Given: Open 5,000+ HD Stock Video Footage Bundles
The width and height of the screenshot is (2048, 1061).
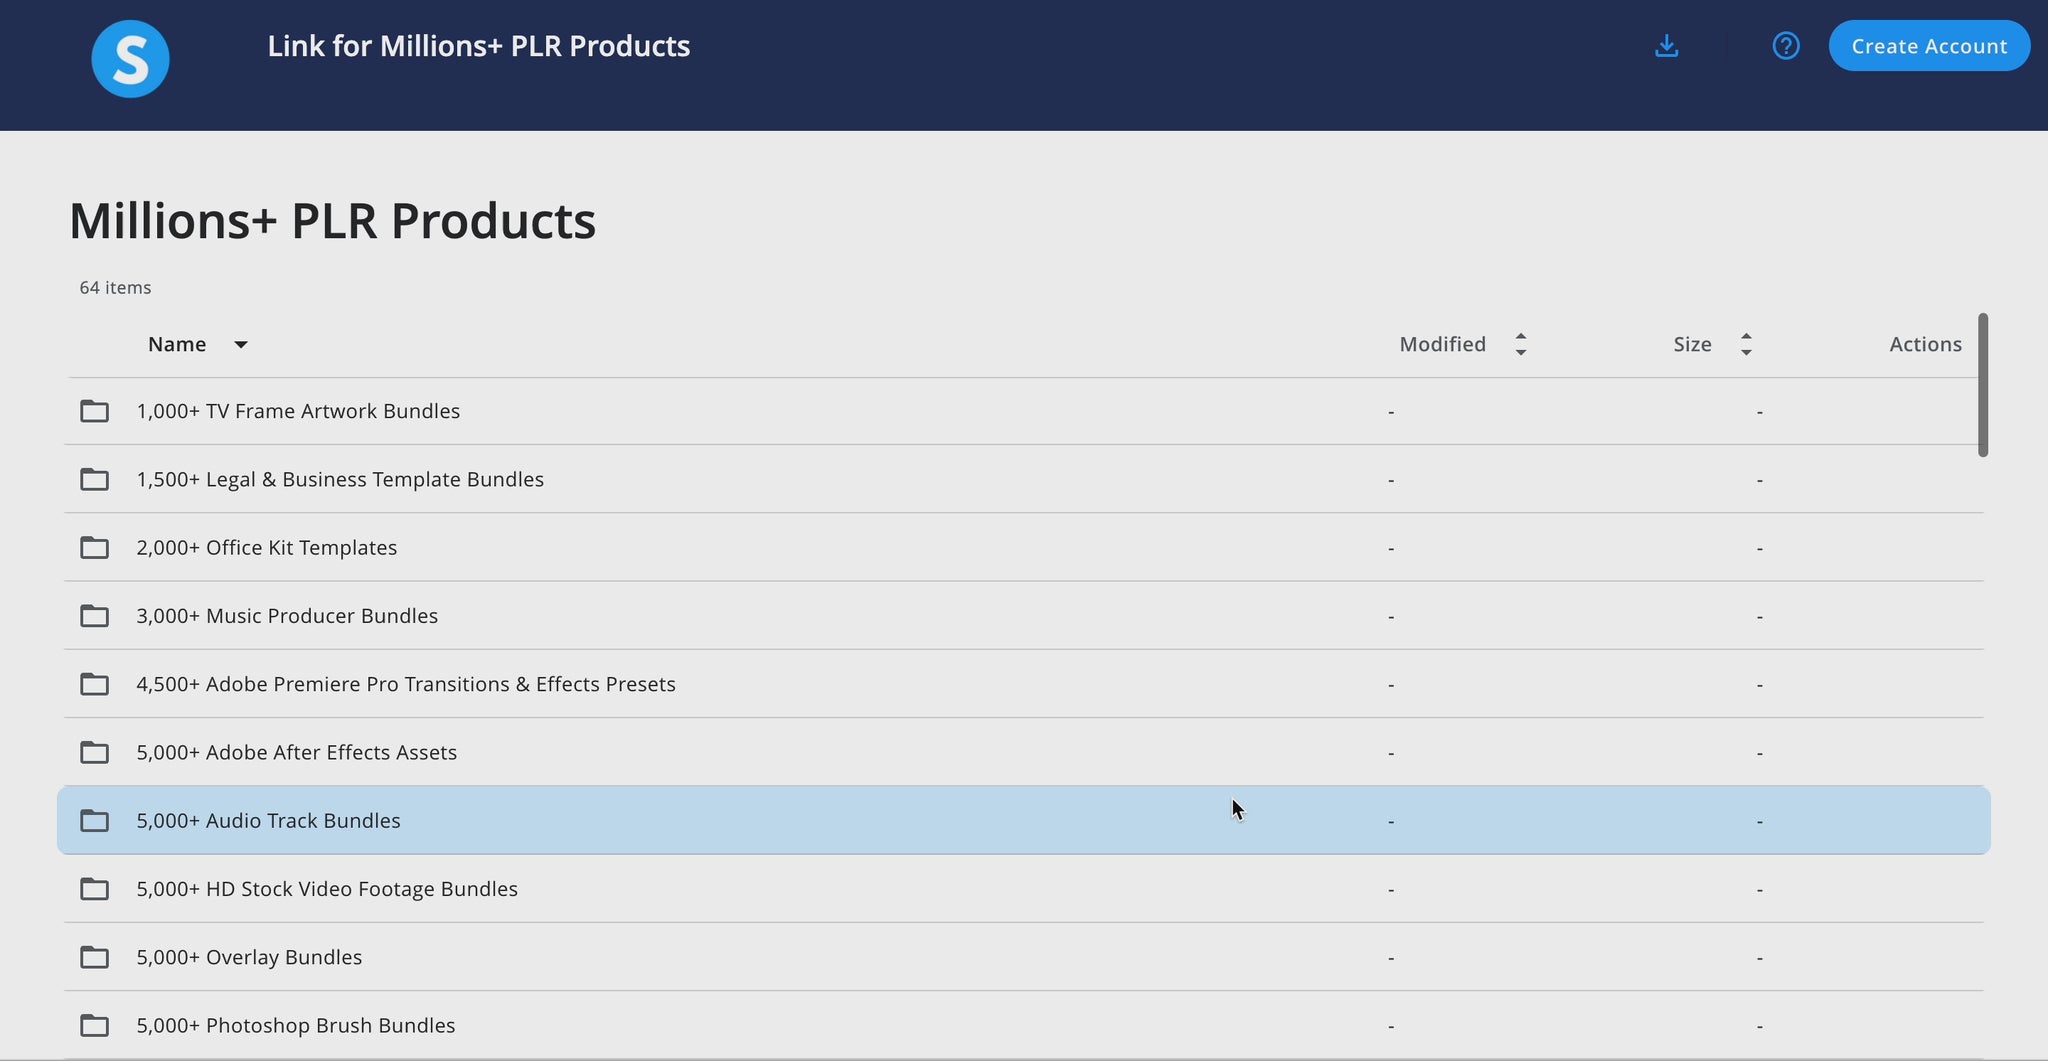Looking at the screenshot, I should click(x=327, y=889).
